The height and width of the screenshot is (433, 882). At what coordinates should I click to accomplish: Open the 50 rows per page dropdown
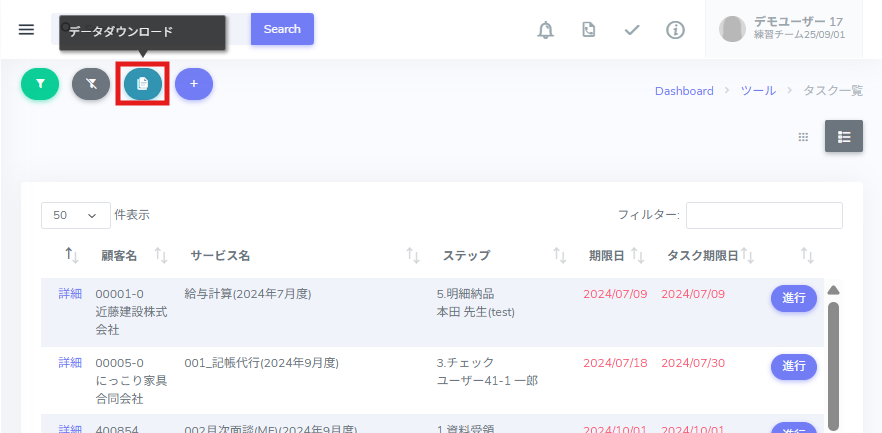tap(76, 215)
